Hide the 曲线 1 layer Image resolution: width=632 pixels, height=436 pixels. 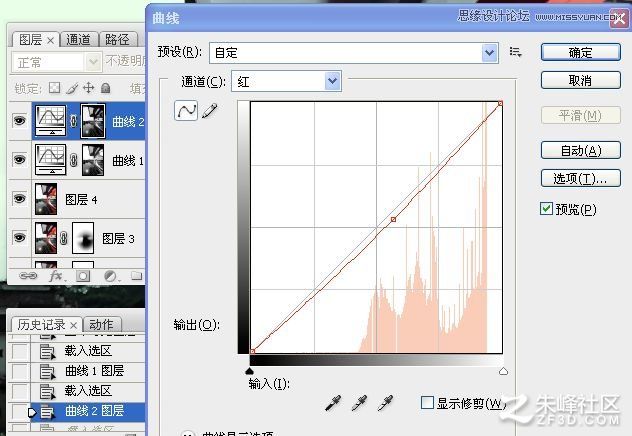19,160
